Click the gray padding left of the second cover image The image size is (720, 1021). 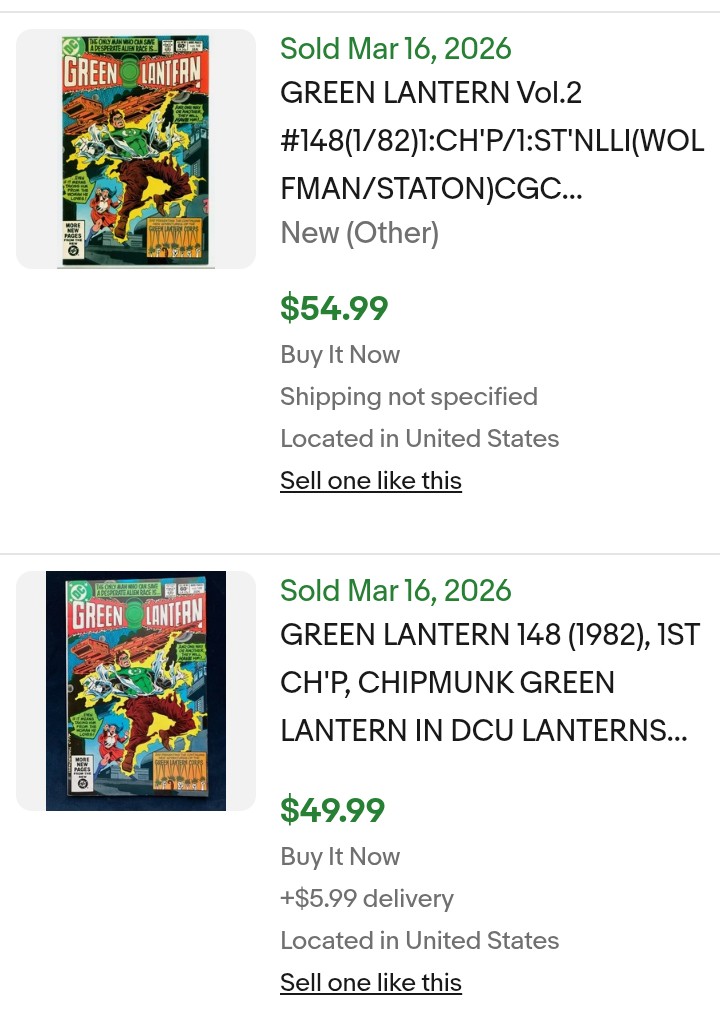pyautogui.click(x=31, y=690)
